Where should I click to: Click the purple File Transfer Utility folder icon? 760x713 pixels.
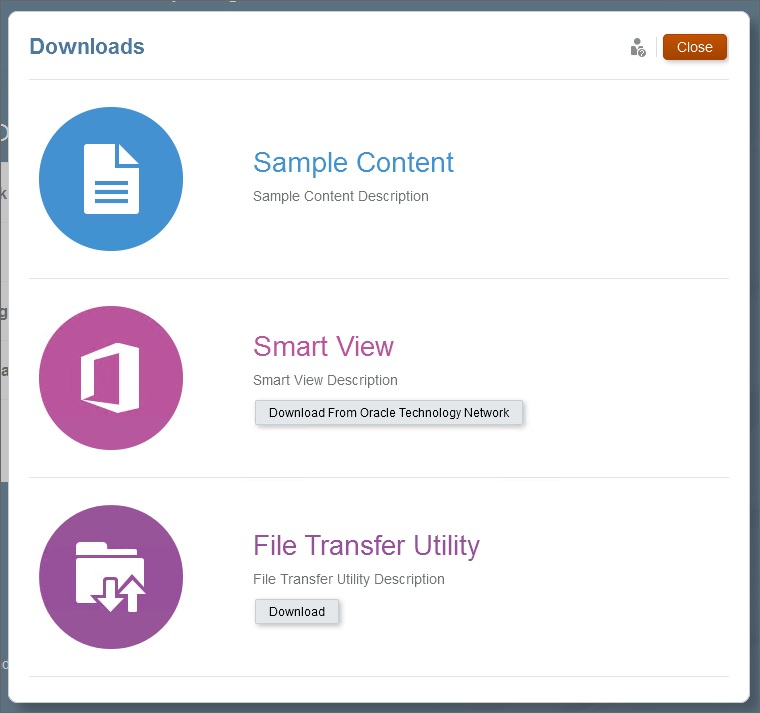[111, 577]
